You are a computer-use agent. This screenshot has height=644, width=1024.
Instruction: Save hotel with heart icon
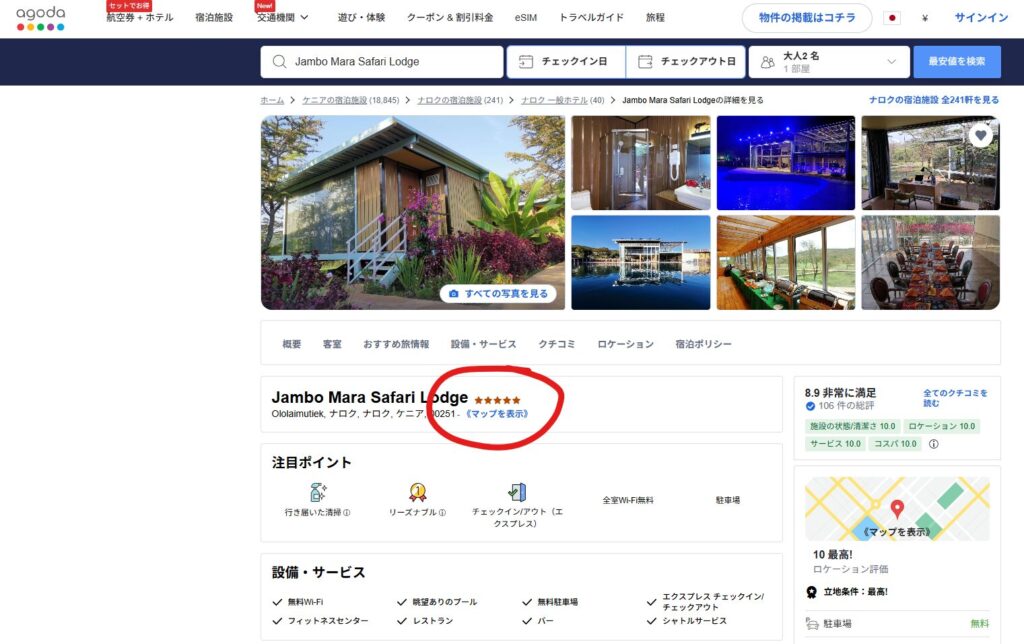tap(980, 135)
